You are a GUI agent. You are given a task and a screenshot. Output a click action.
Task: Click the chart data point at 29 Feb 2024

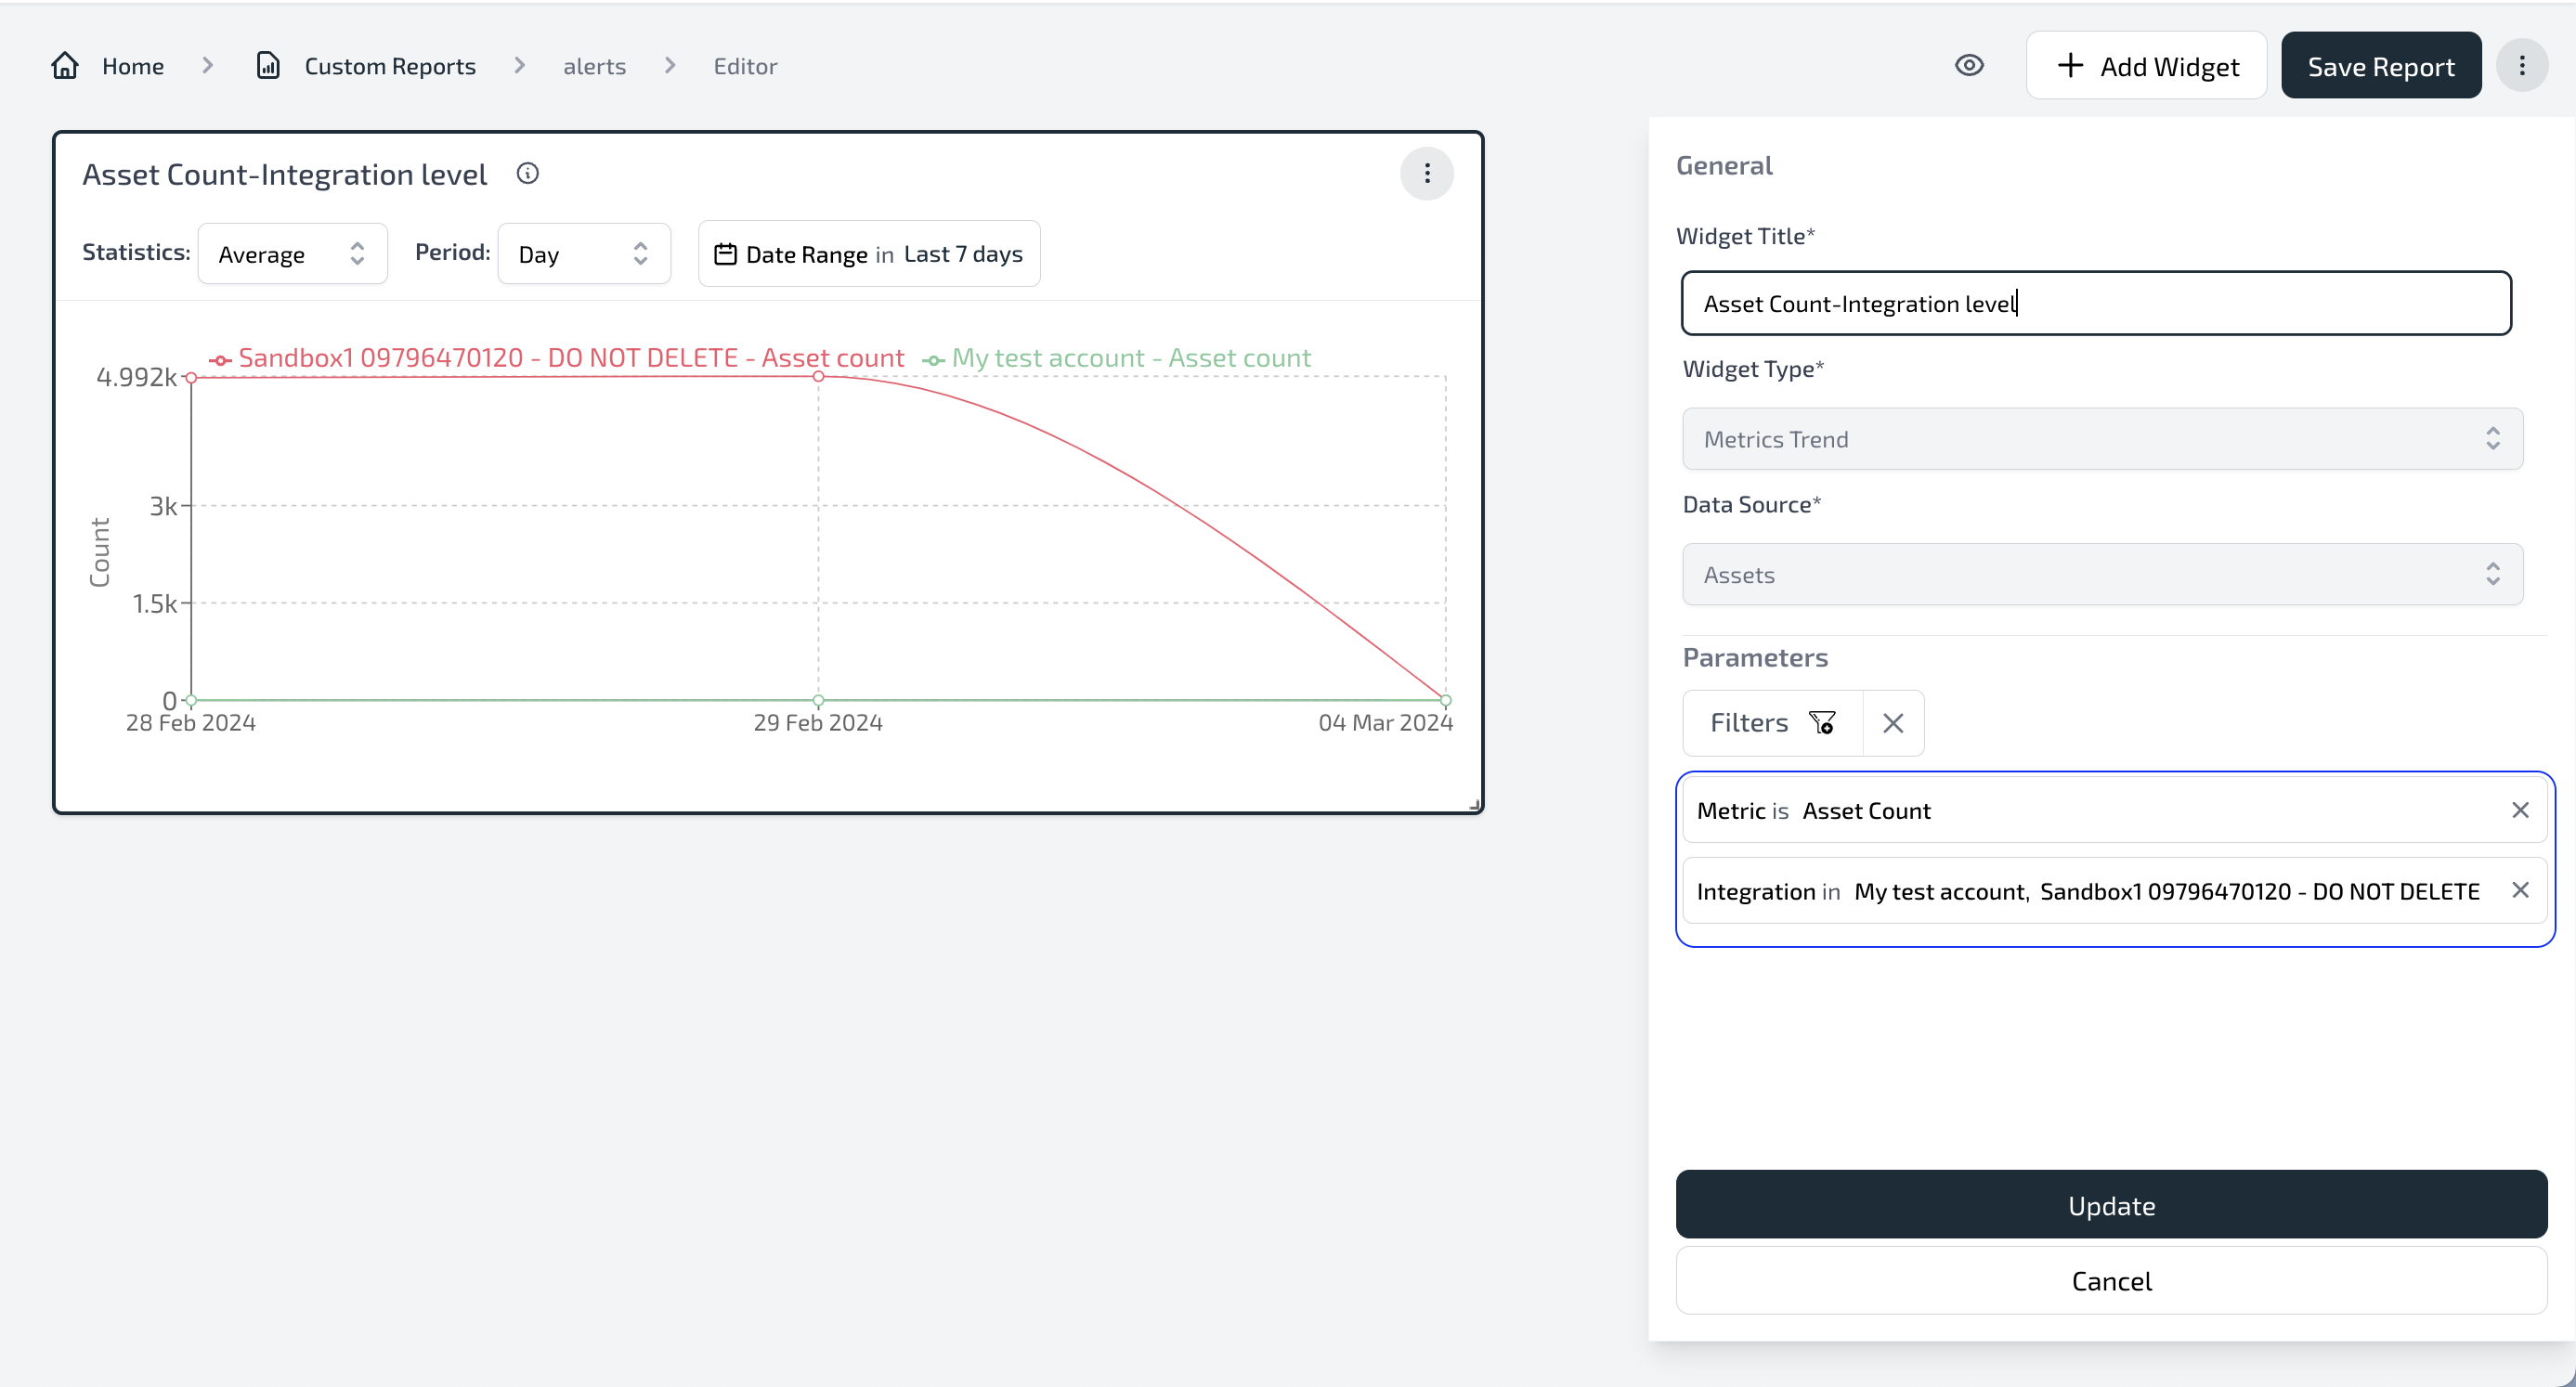pos(818,377)
